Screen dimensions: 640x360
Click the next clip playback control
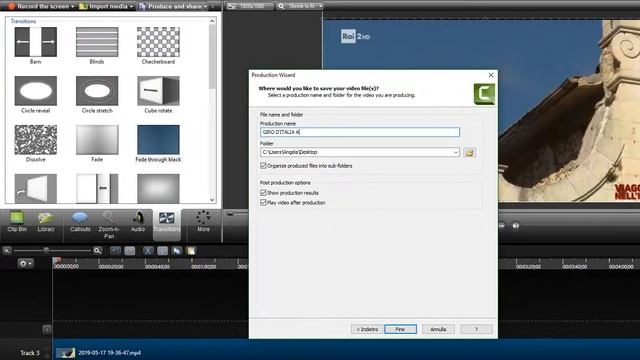pyautogui.click(x=516, y=225)
